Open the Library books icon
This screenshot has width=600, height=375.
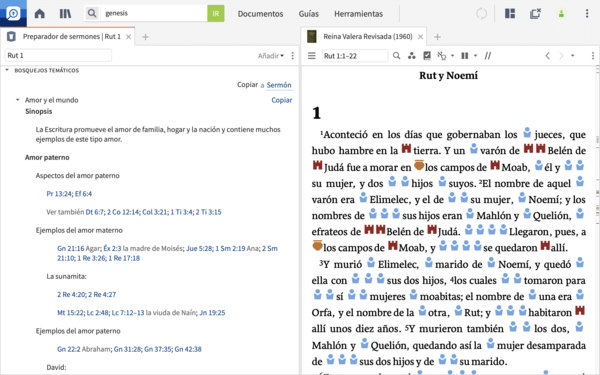pyautogui.click(x=65, y=14)
